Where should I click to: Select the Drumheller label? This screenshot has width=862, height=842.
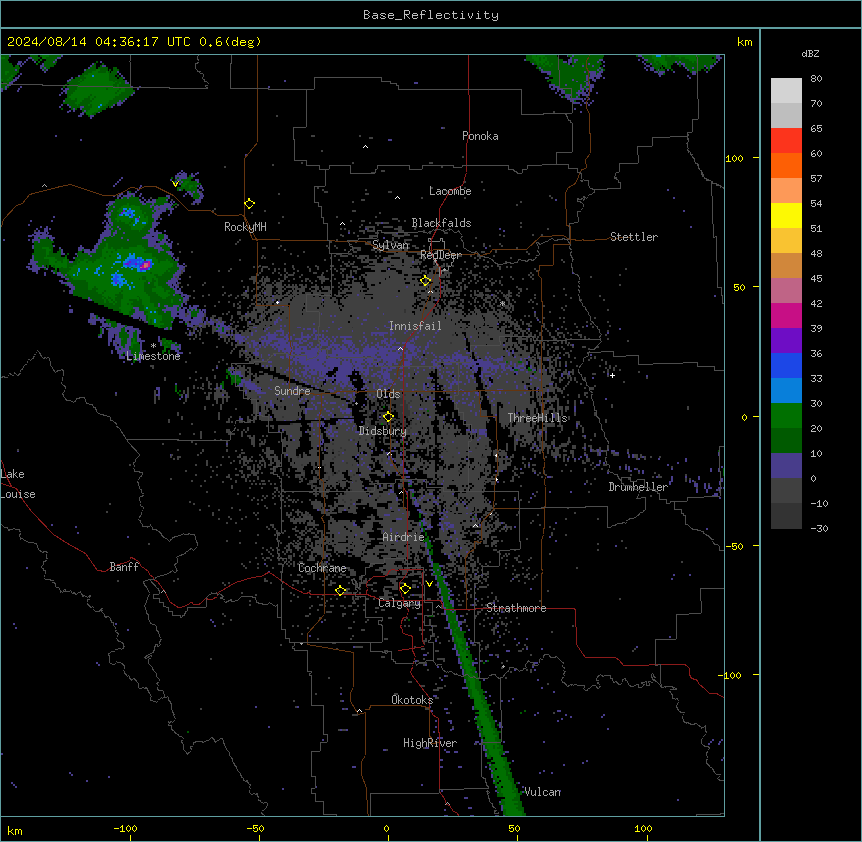638,487
